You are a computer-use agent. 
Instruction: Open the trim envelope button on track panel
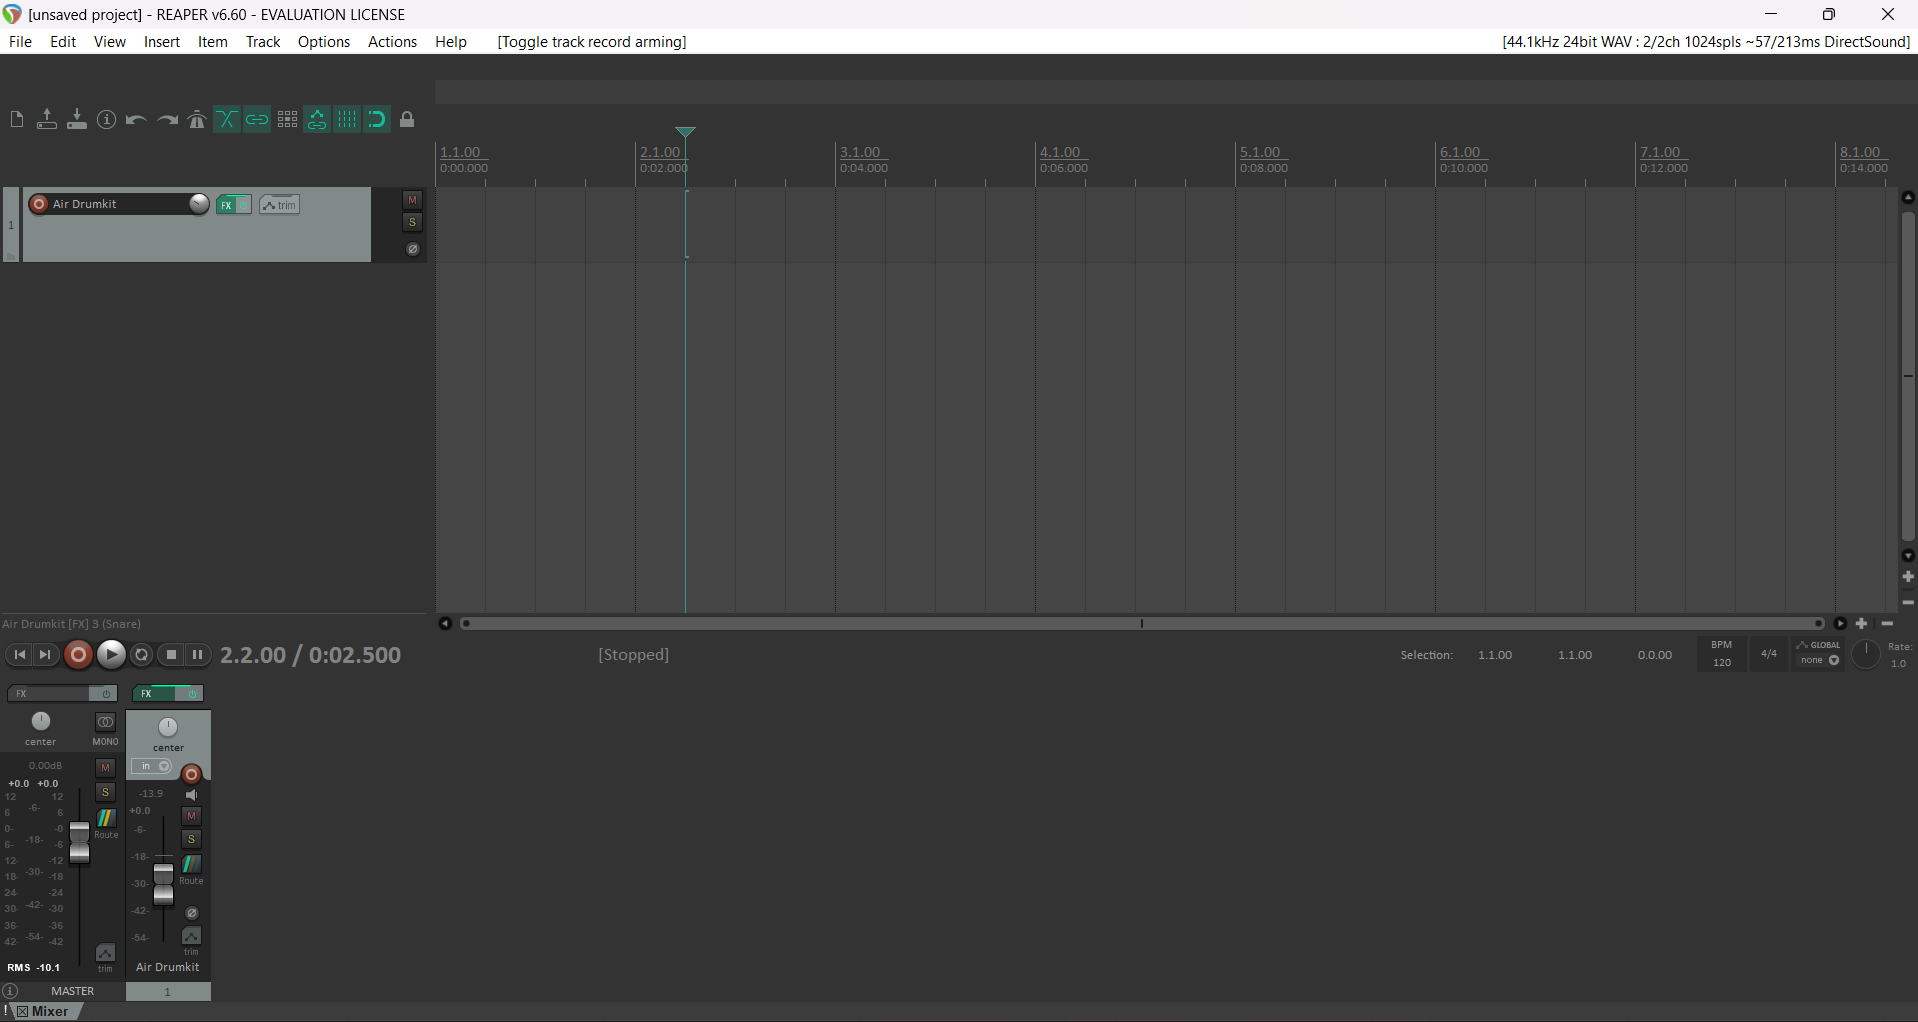pos(280,205)
